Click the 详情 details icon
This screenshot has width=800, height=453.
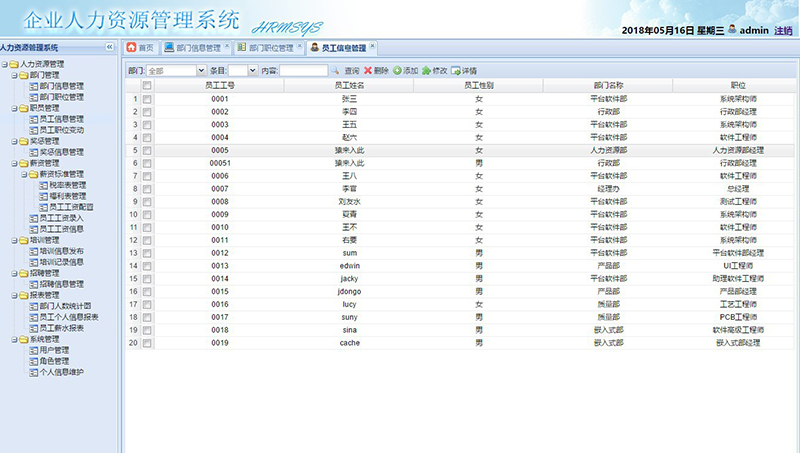456,71
